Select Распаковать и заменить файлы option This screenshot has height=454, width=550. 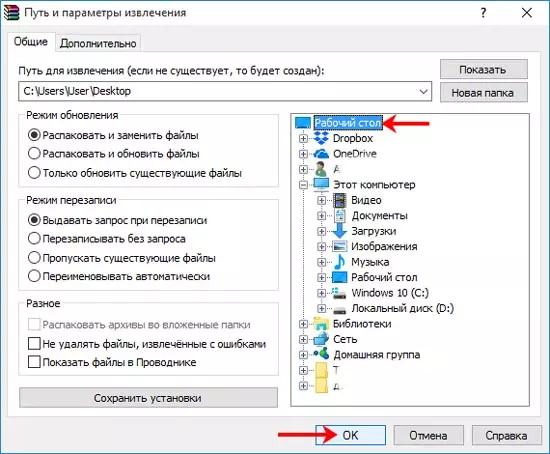pos(113,135)
